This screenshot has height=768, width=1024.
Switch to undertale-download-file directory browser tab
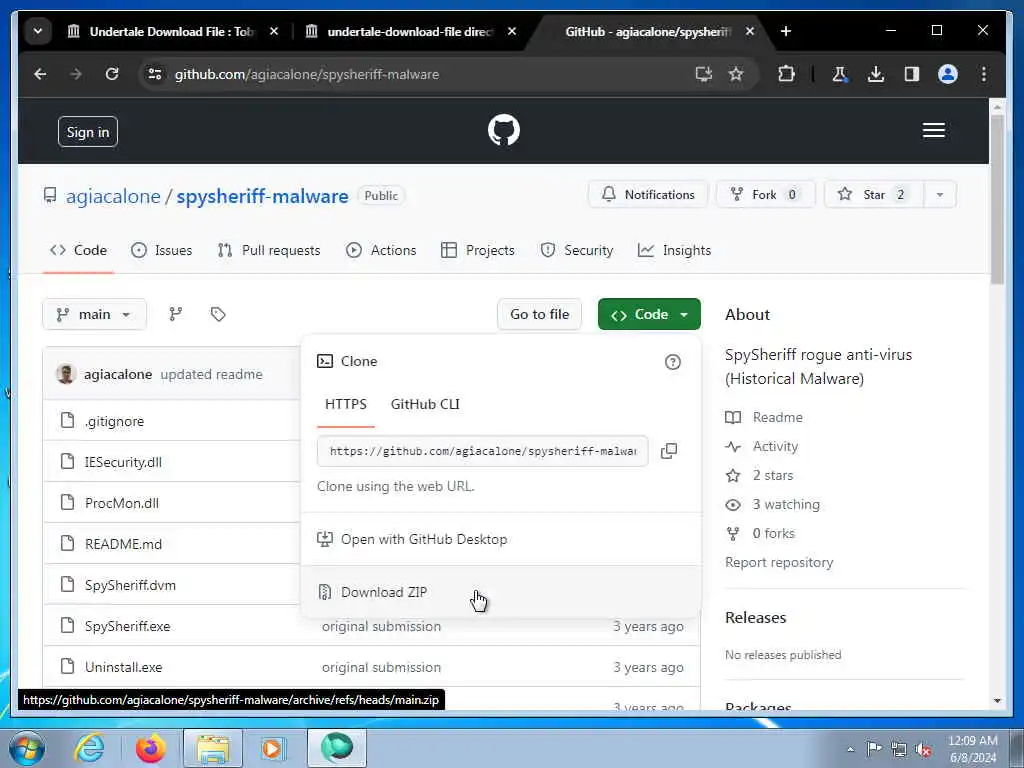[x=410, y=31]
